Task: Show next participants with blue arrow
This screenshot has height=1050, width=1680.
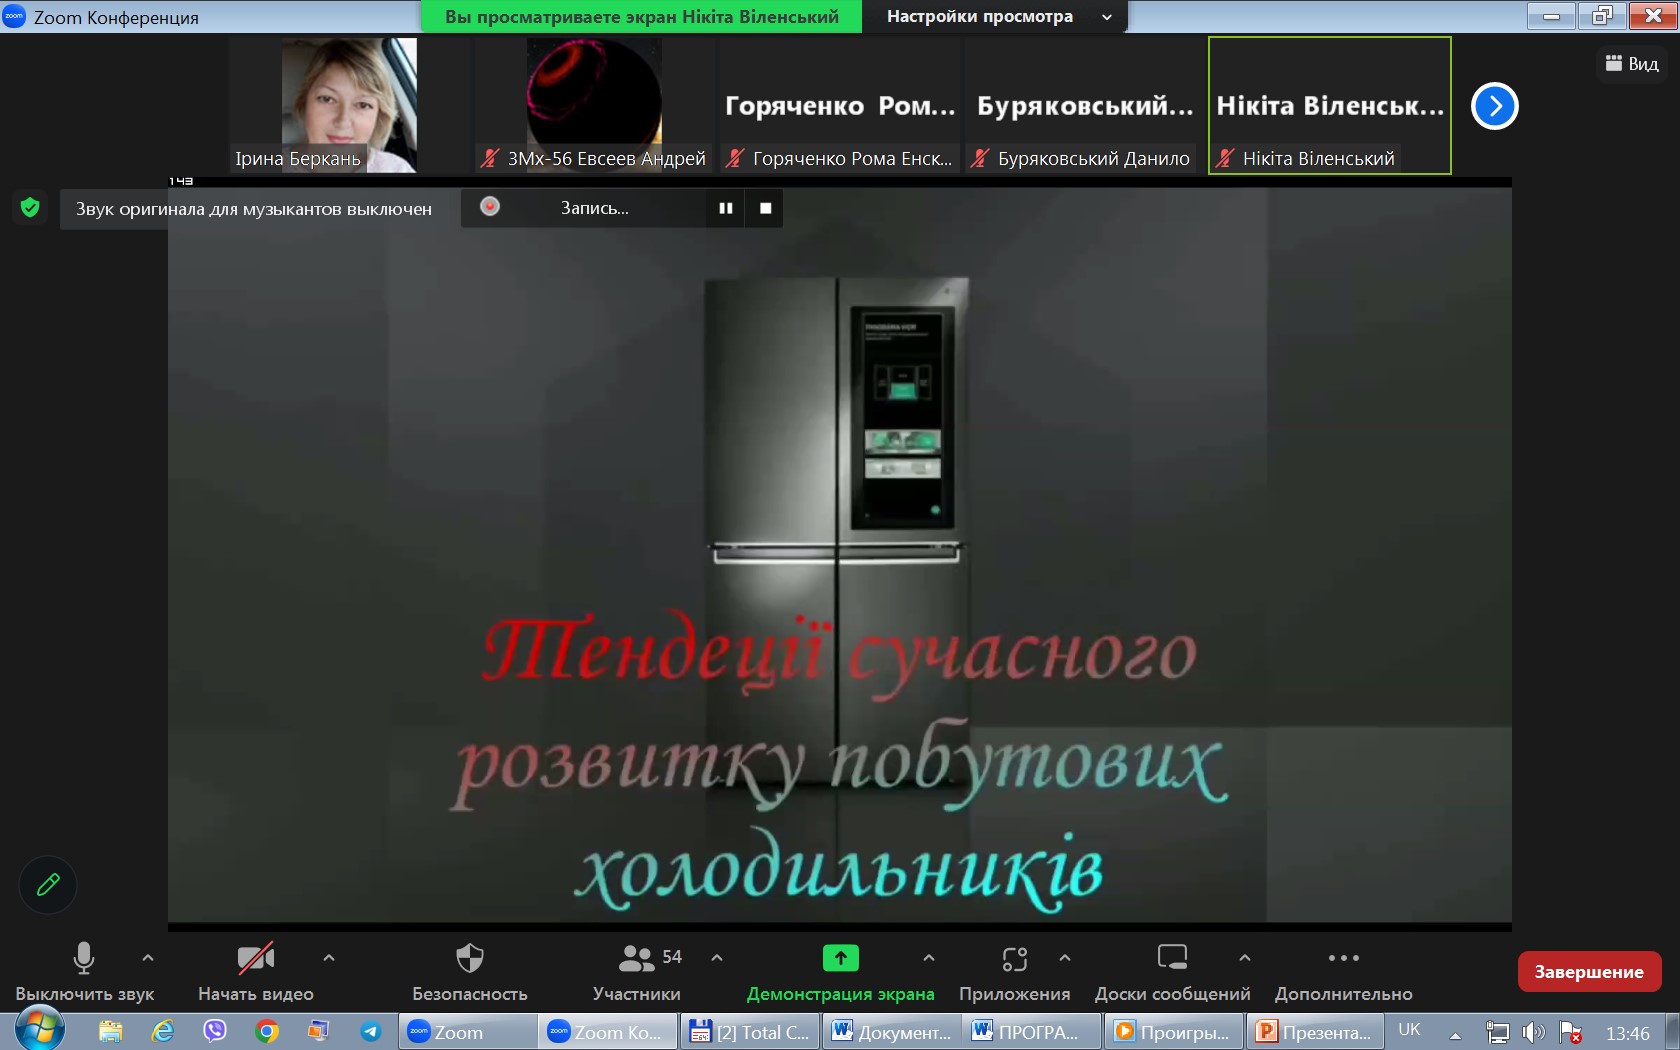Action: (x=1495, y=106)
